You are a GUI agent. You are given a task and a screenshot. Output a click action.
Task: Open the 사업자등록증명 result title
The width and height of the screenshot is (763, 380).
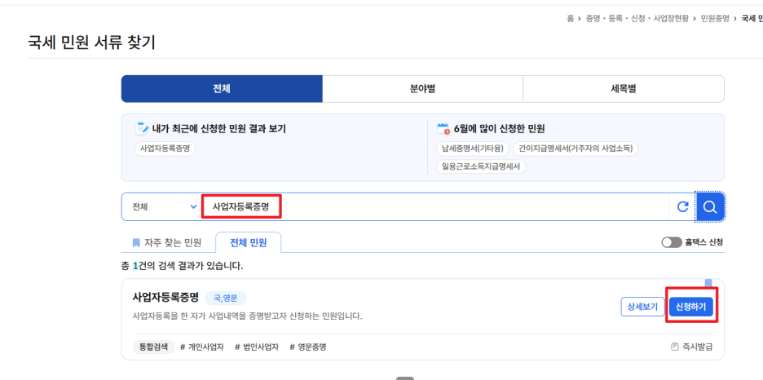165,297
